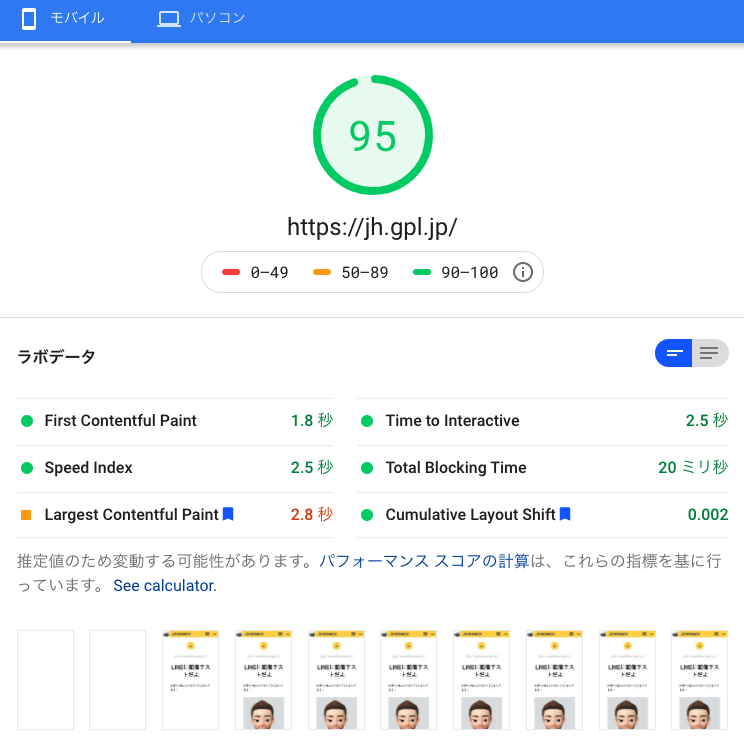The image size is (744, 739).
Task: Click the mobile phone icon in header
Action: pyautogui.click(x=29, y=19)
